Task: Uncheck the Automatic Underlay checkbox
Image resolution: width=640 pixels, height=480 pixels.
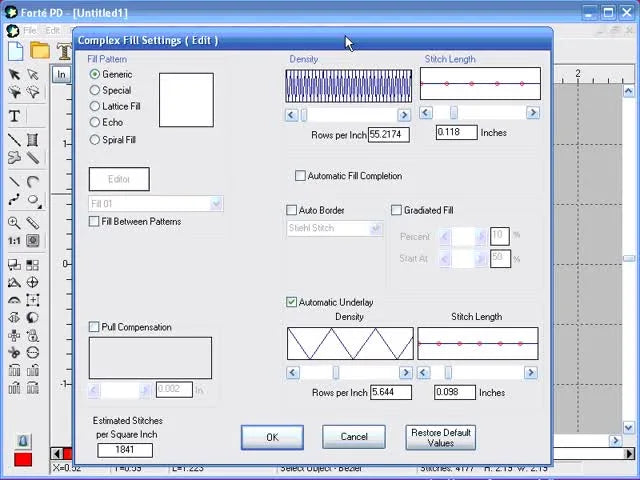Action: pos(292,302)
